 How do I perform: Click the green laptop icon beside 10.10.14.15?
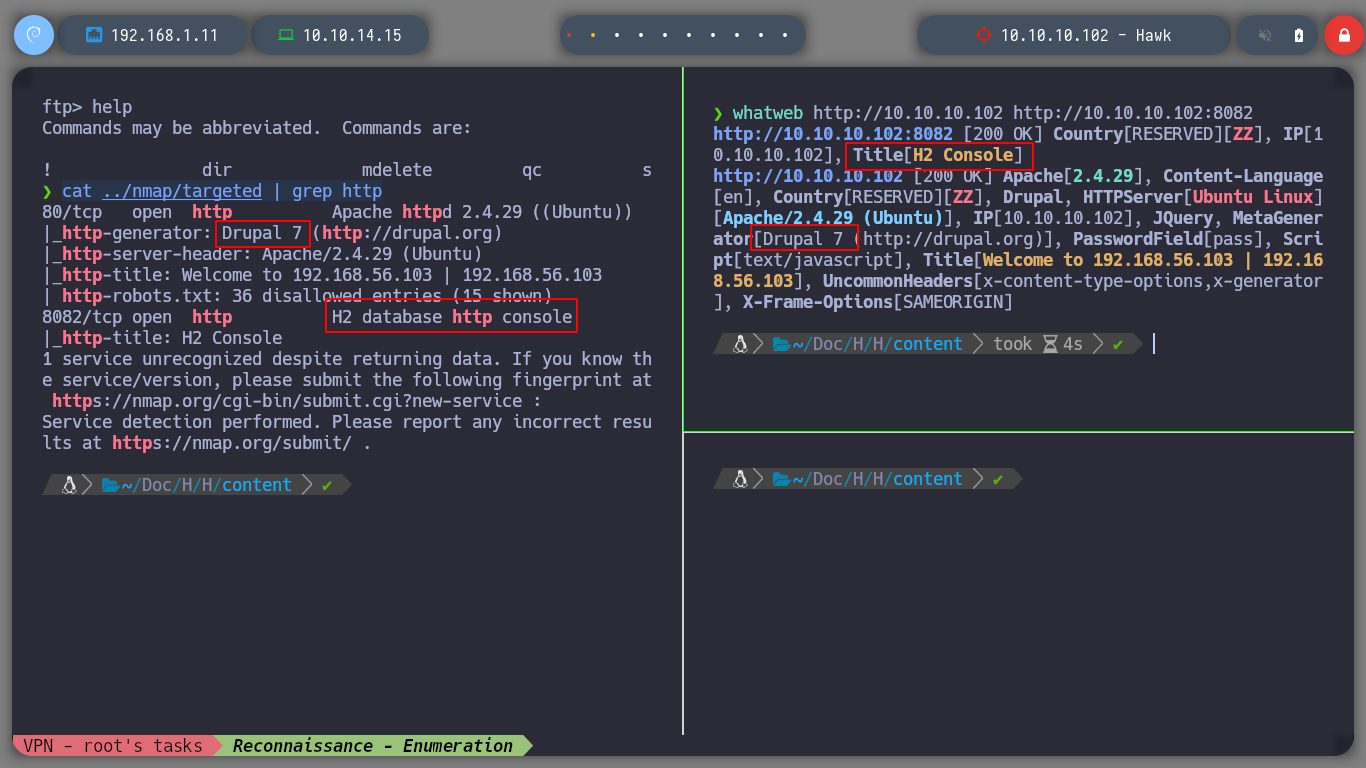coord(286,35)
